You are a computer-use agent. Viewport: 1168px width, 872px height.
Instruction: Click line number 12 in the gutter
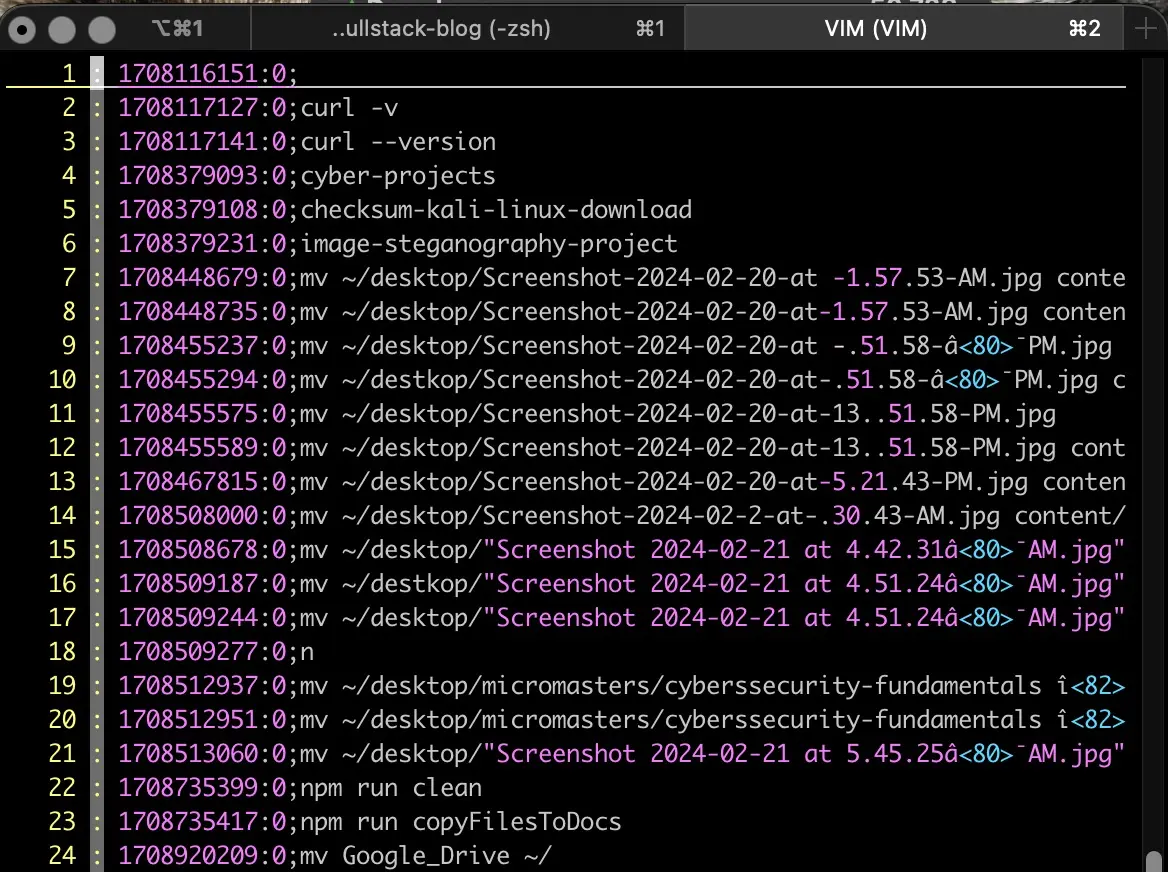coord(63,448)
